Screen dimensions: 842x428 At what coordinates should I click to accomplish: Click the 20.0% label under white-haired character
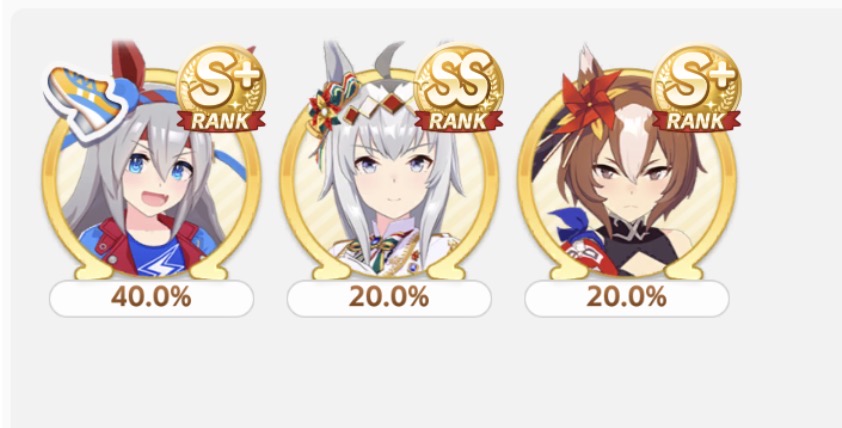tap(389, 298)
